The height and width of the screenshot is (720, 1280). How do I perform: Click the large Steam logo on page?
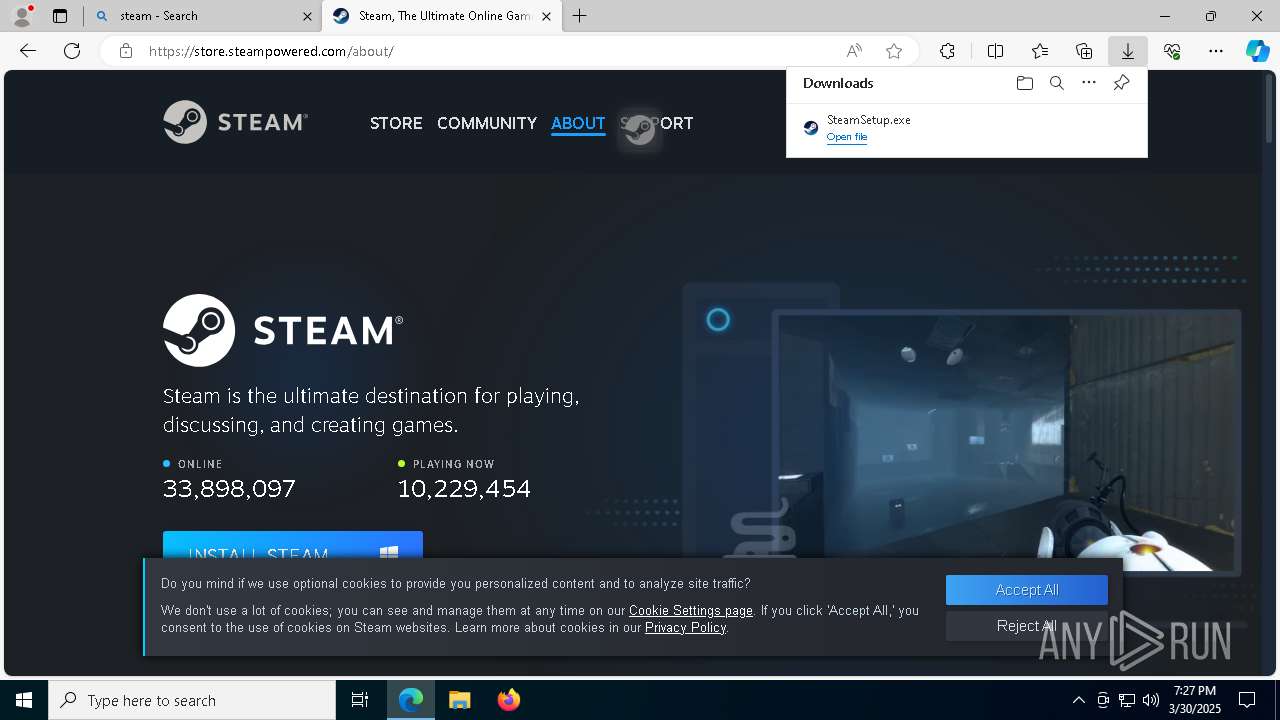click(x=283, y=330)
